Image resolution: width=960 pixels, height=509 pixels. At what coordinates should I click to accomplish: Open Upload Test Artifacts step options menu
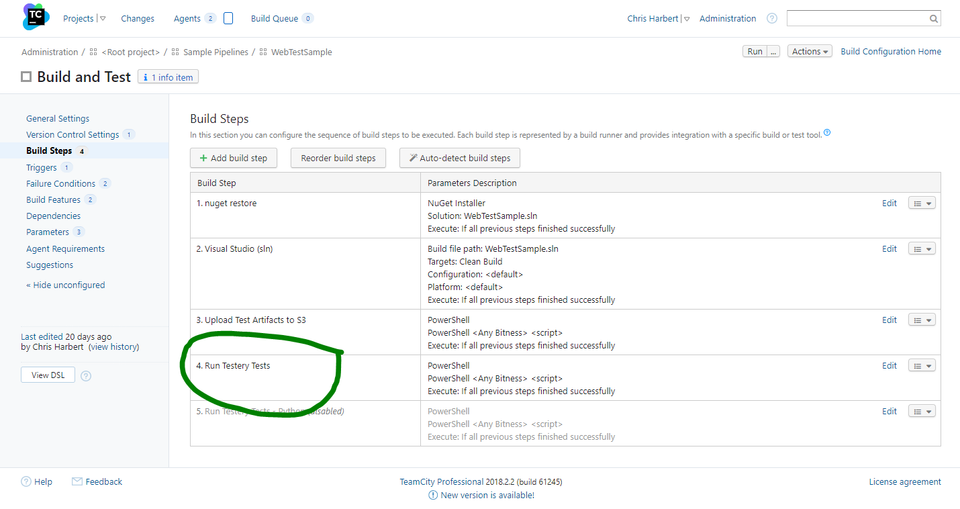pos(921,320)
